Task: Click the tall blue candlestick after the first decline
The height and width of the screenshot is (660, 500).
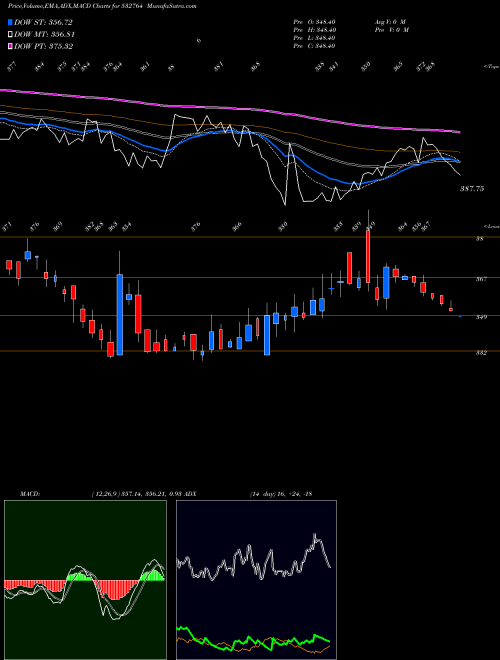Action: [x=120, y=314]
